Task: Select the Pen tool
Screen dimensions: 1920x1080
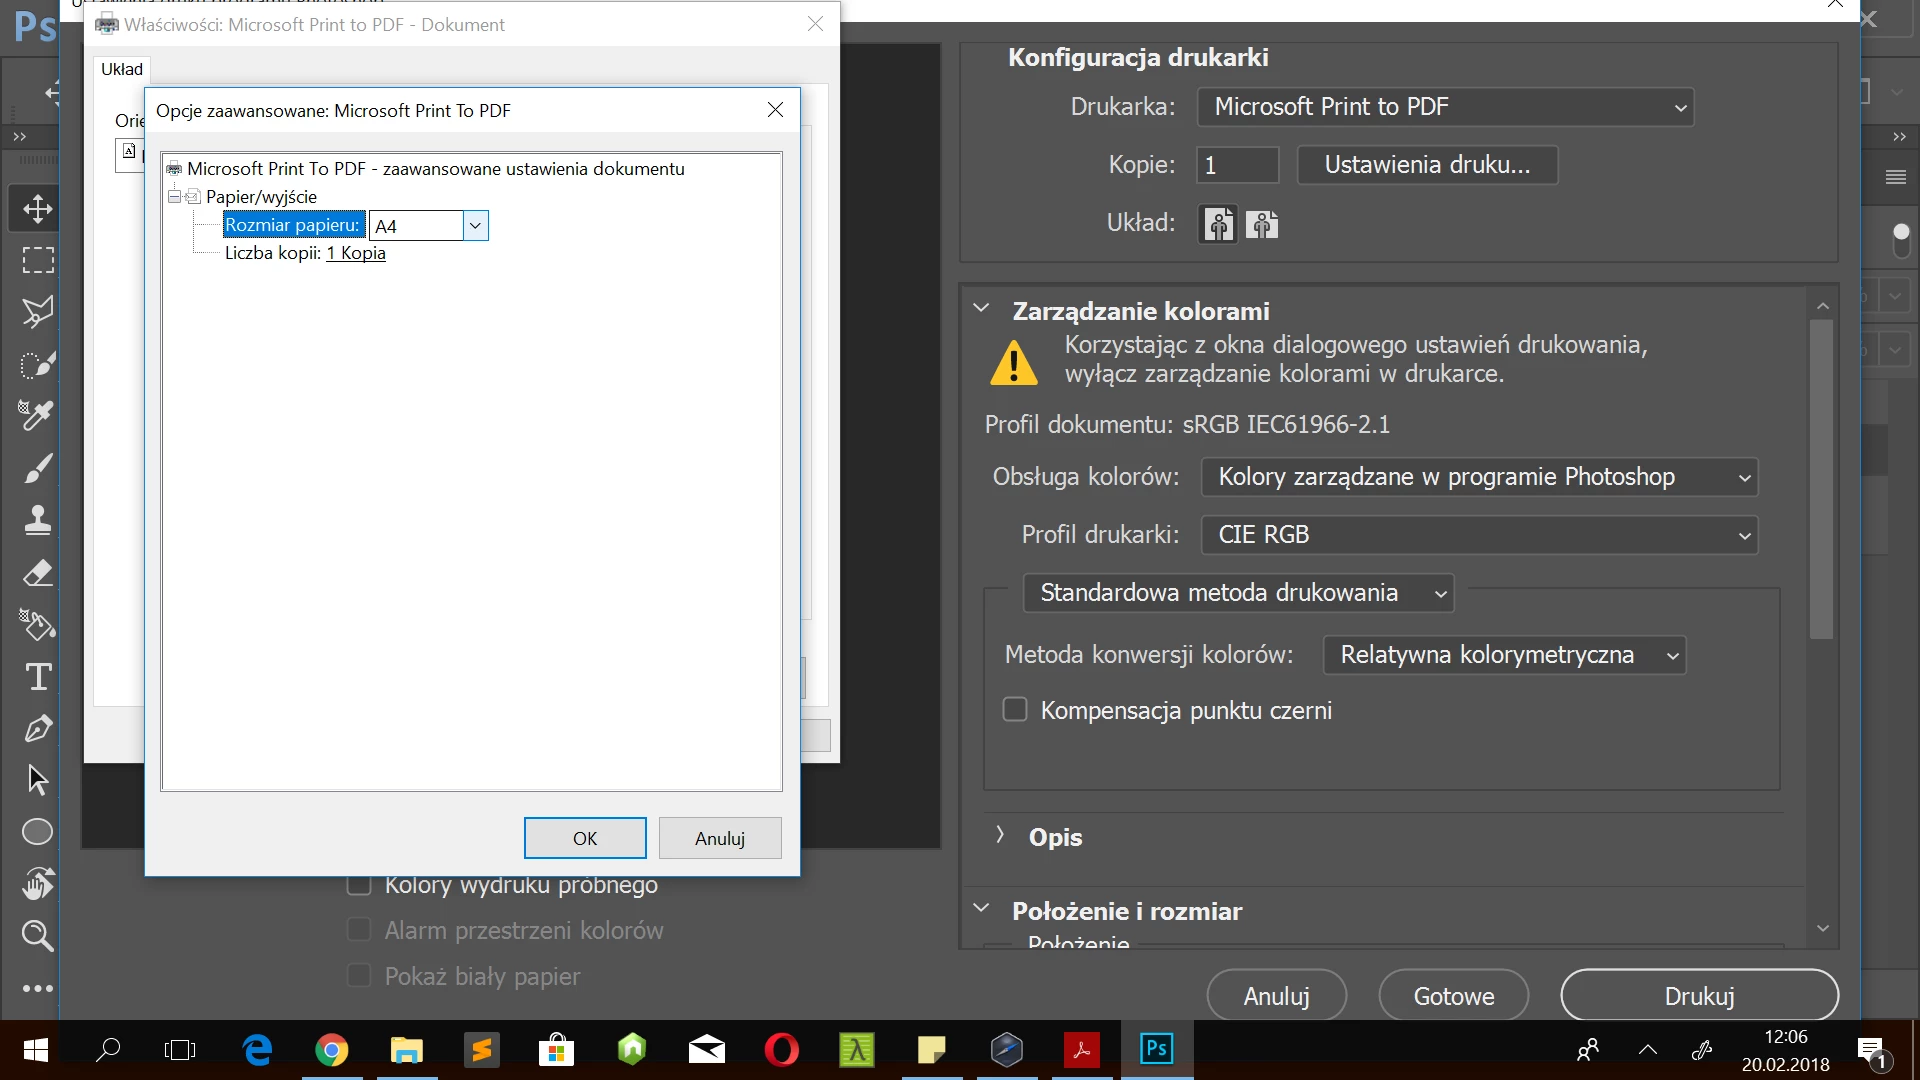Action: coord(37,729)
